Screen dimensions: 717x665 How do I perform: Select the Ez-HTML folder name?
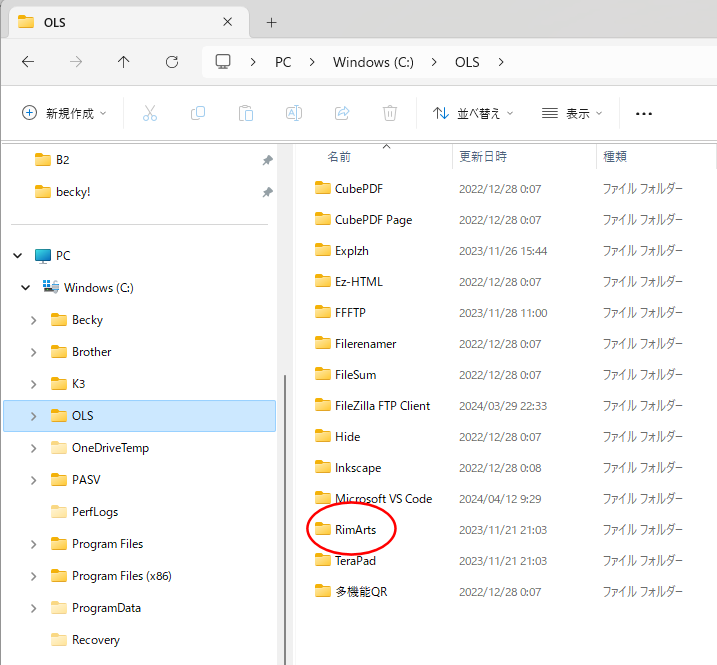coord(358,282)
